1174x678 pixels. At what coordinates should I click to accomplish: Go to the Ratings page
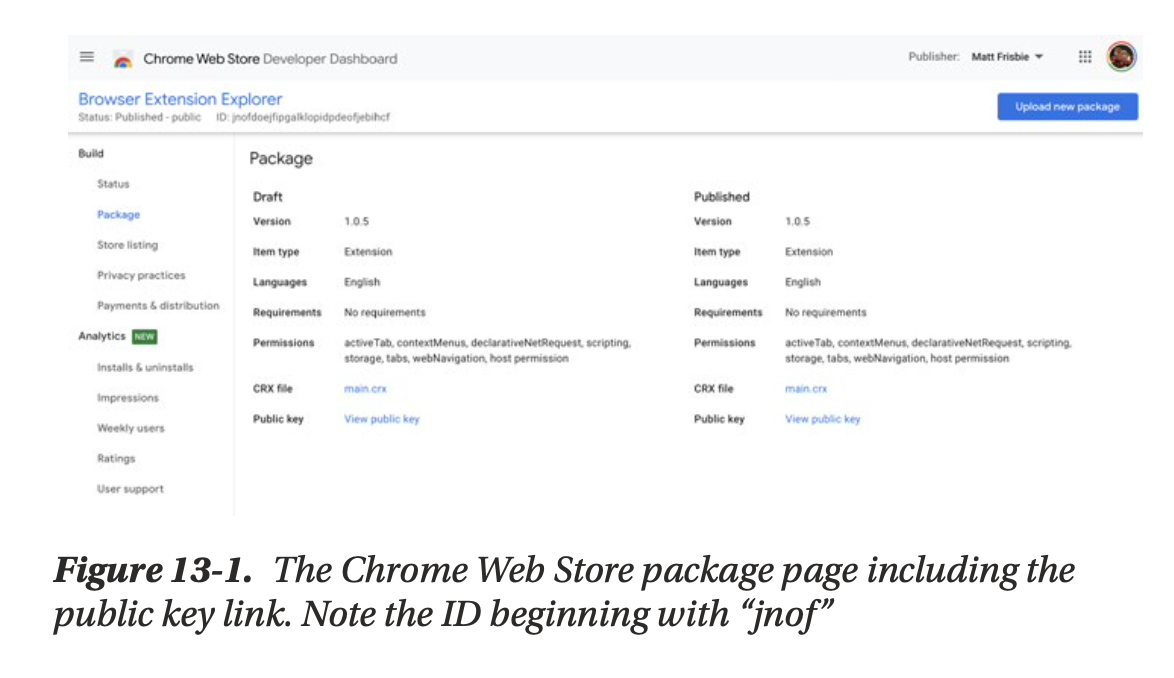pyautogui.click(x=116, y=458)
